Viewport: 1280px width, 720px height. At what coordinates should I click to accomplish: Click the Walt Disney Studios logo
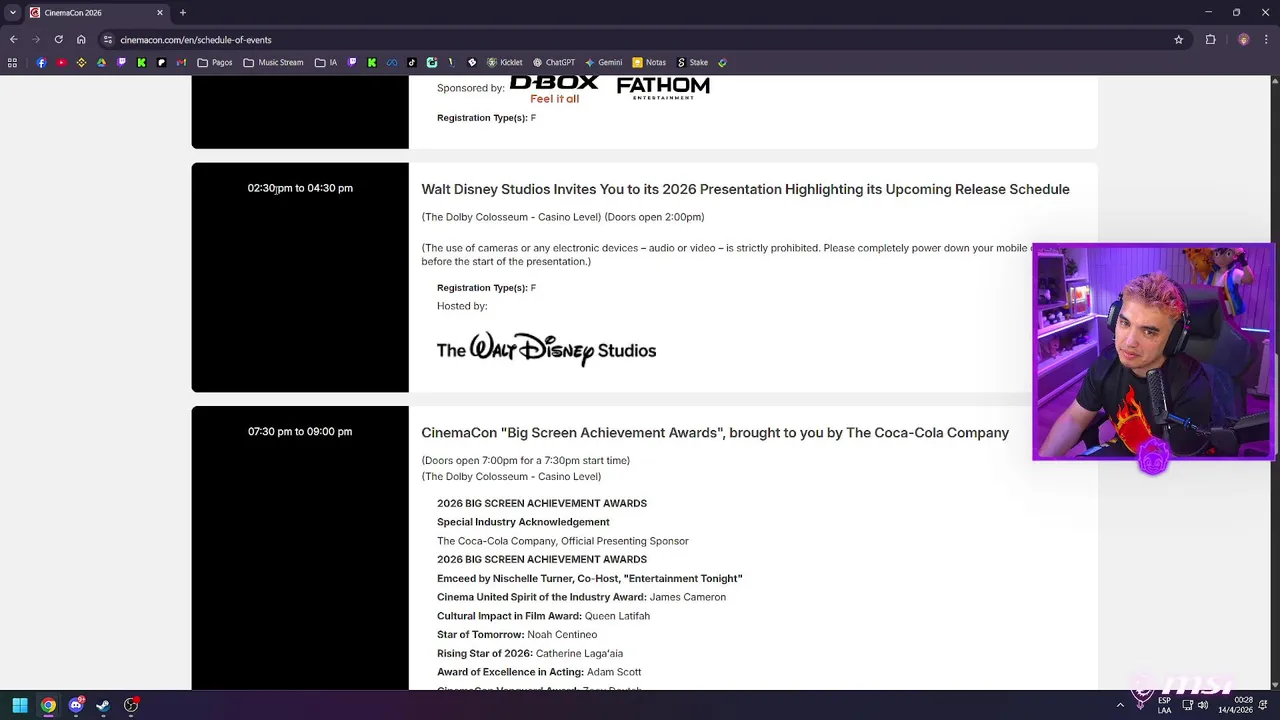click(546, 350)
